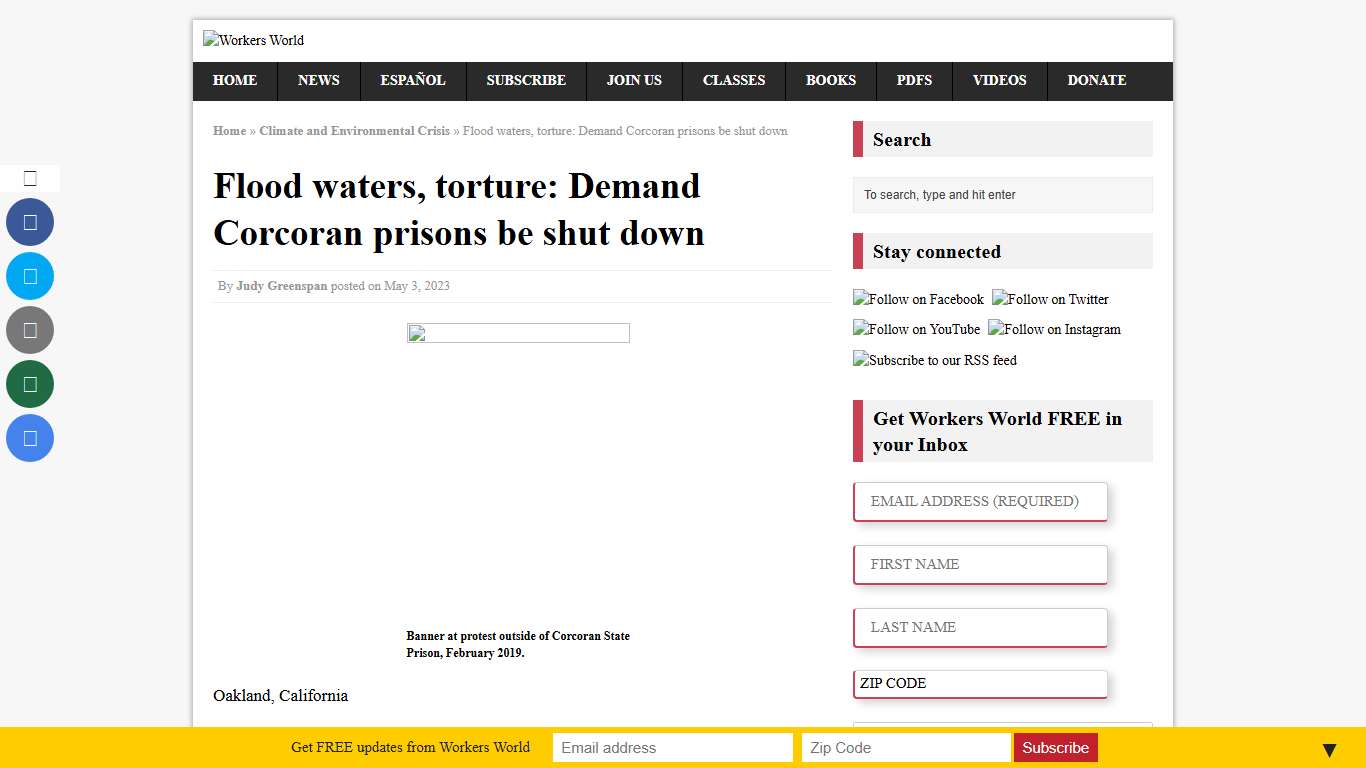The image size is (1366, 768).
Task: Click the Corcoran protest banner image
Action: point(517,332)
